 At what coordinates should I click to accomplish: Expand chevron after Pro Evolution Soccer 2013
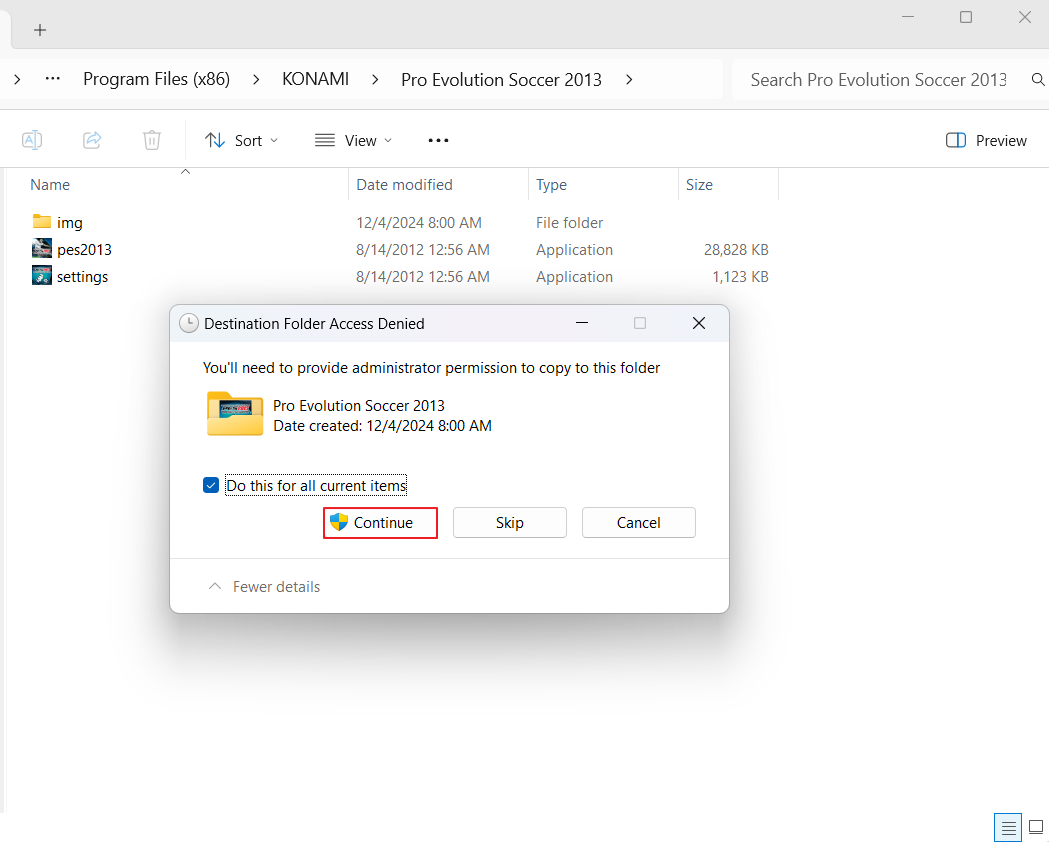pyautogui.click(x=629, y=80)
